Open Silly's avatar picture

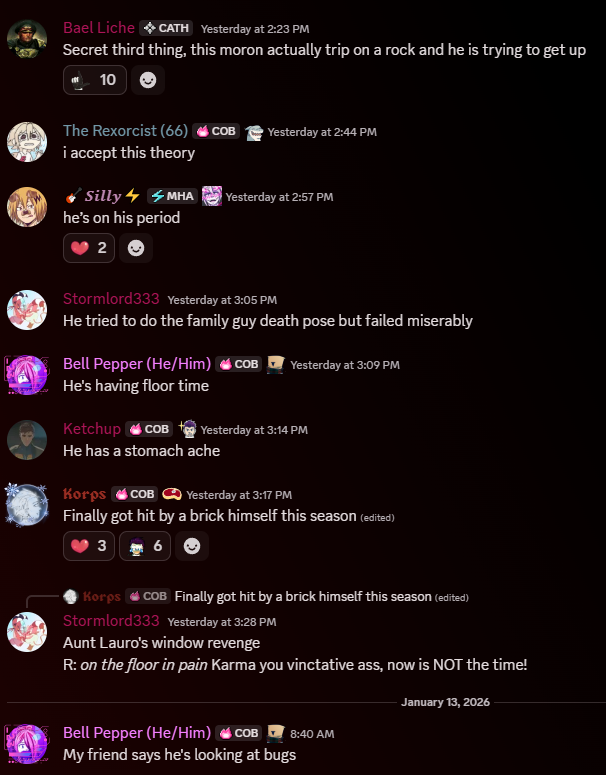pos(27,207)
